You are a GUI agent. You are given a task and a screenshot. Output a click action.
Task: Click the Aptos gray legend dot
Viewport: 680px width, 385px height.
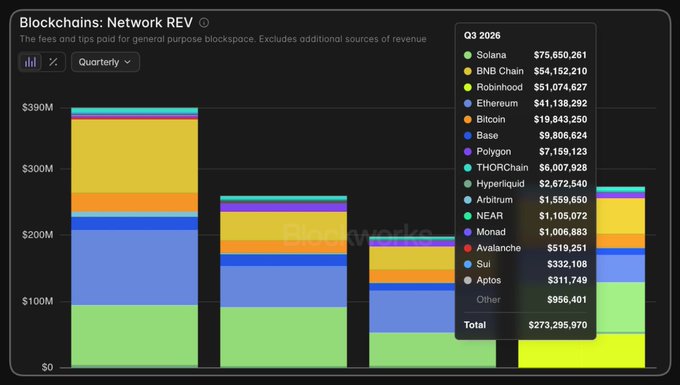(468, 280)
